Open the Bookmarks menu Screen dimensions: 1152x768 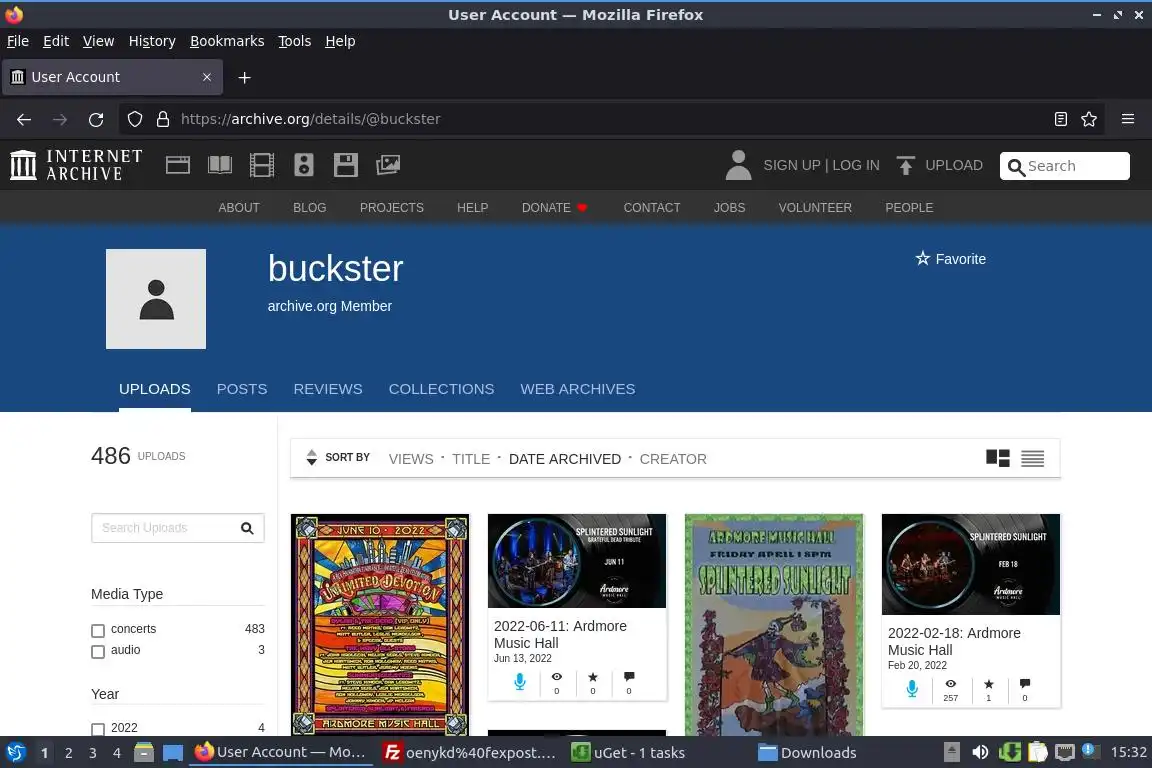point(227,41)
